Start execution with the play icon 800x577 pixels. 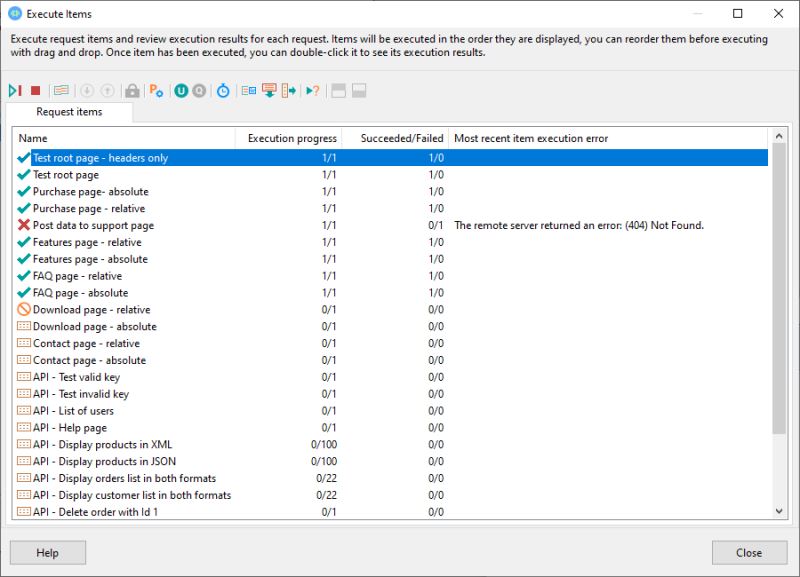15,91
